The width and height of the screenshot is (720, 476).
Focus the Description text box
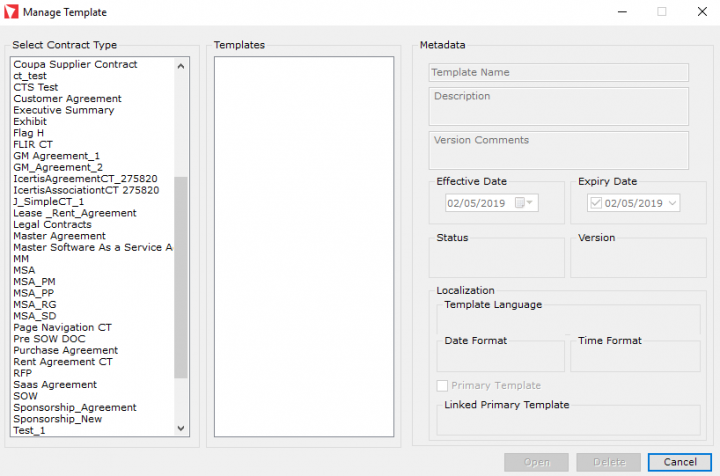pos(558,106)
